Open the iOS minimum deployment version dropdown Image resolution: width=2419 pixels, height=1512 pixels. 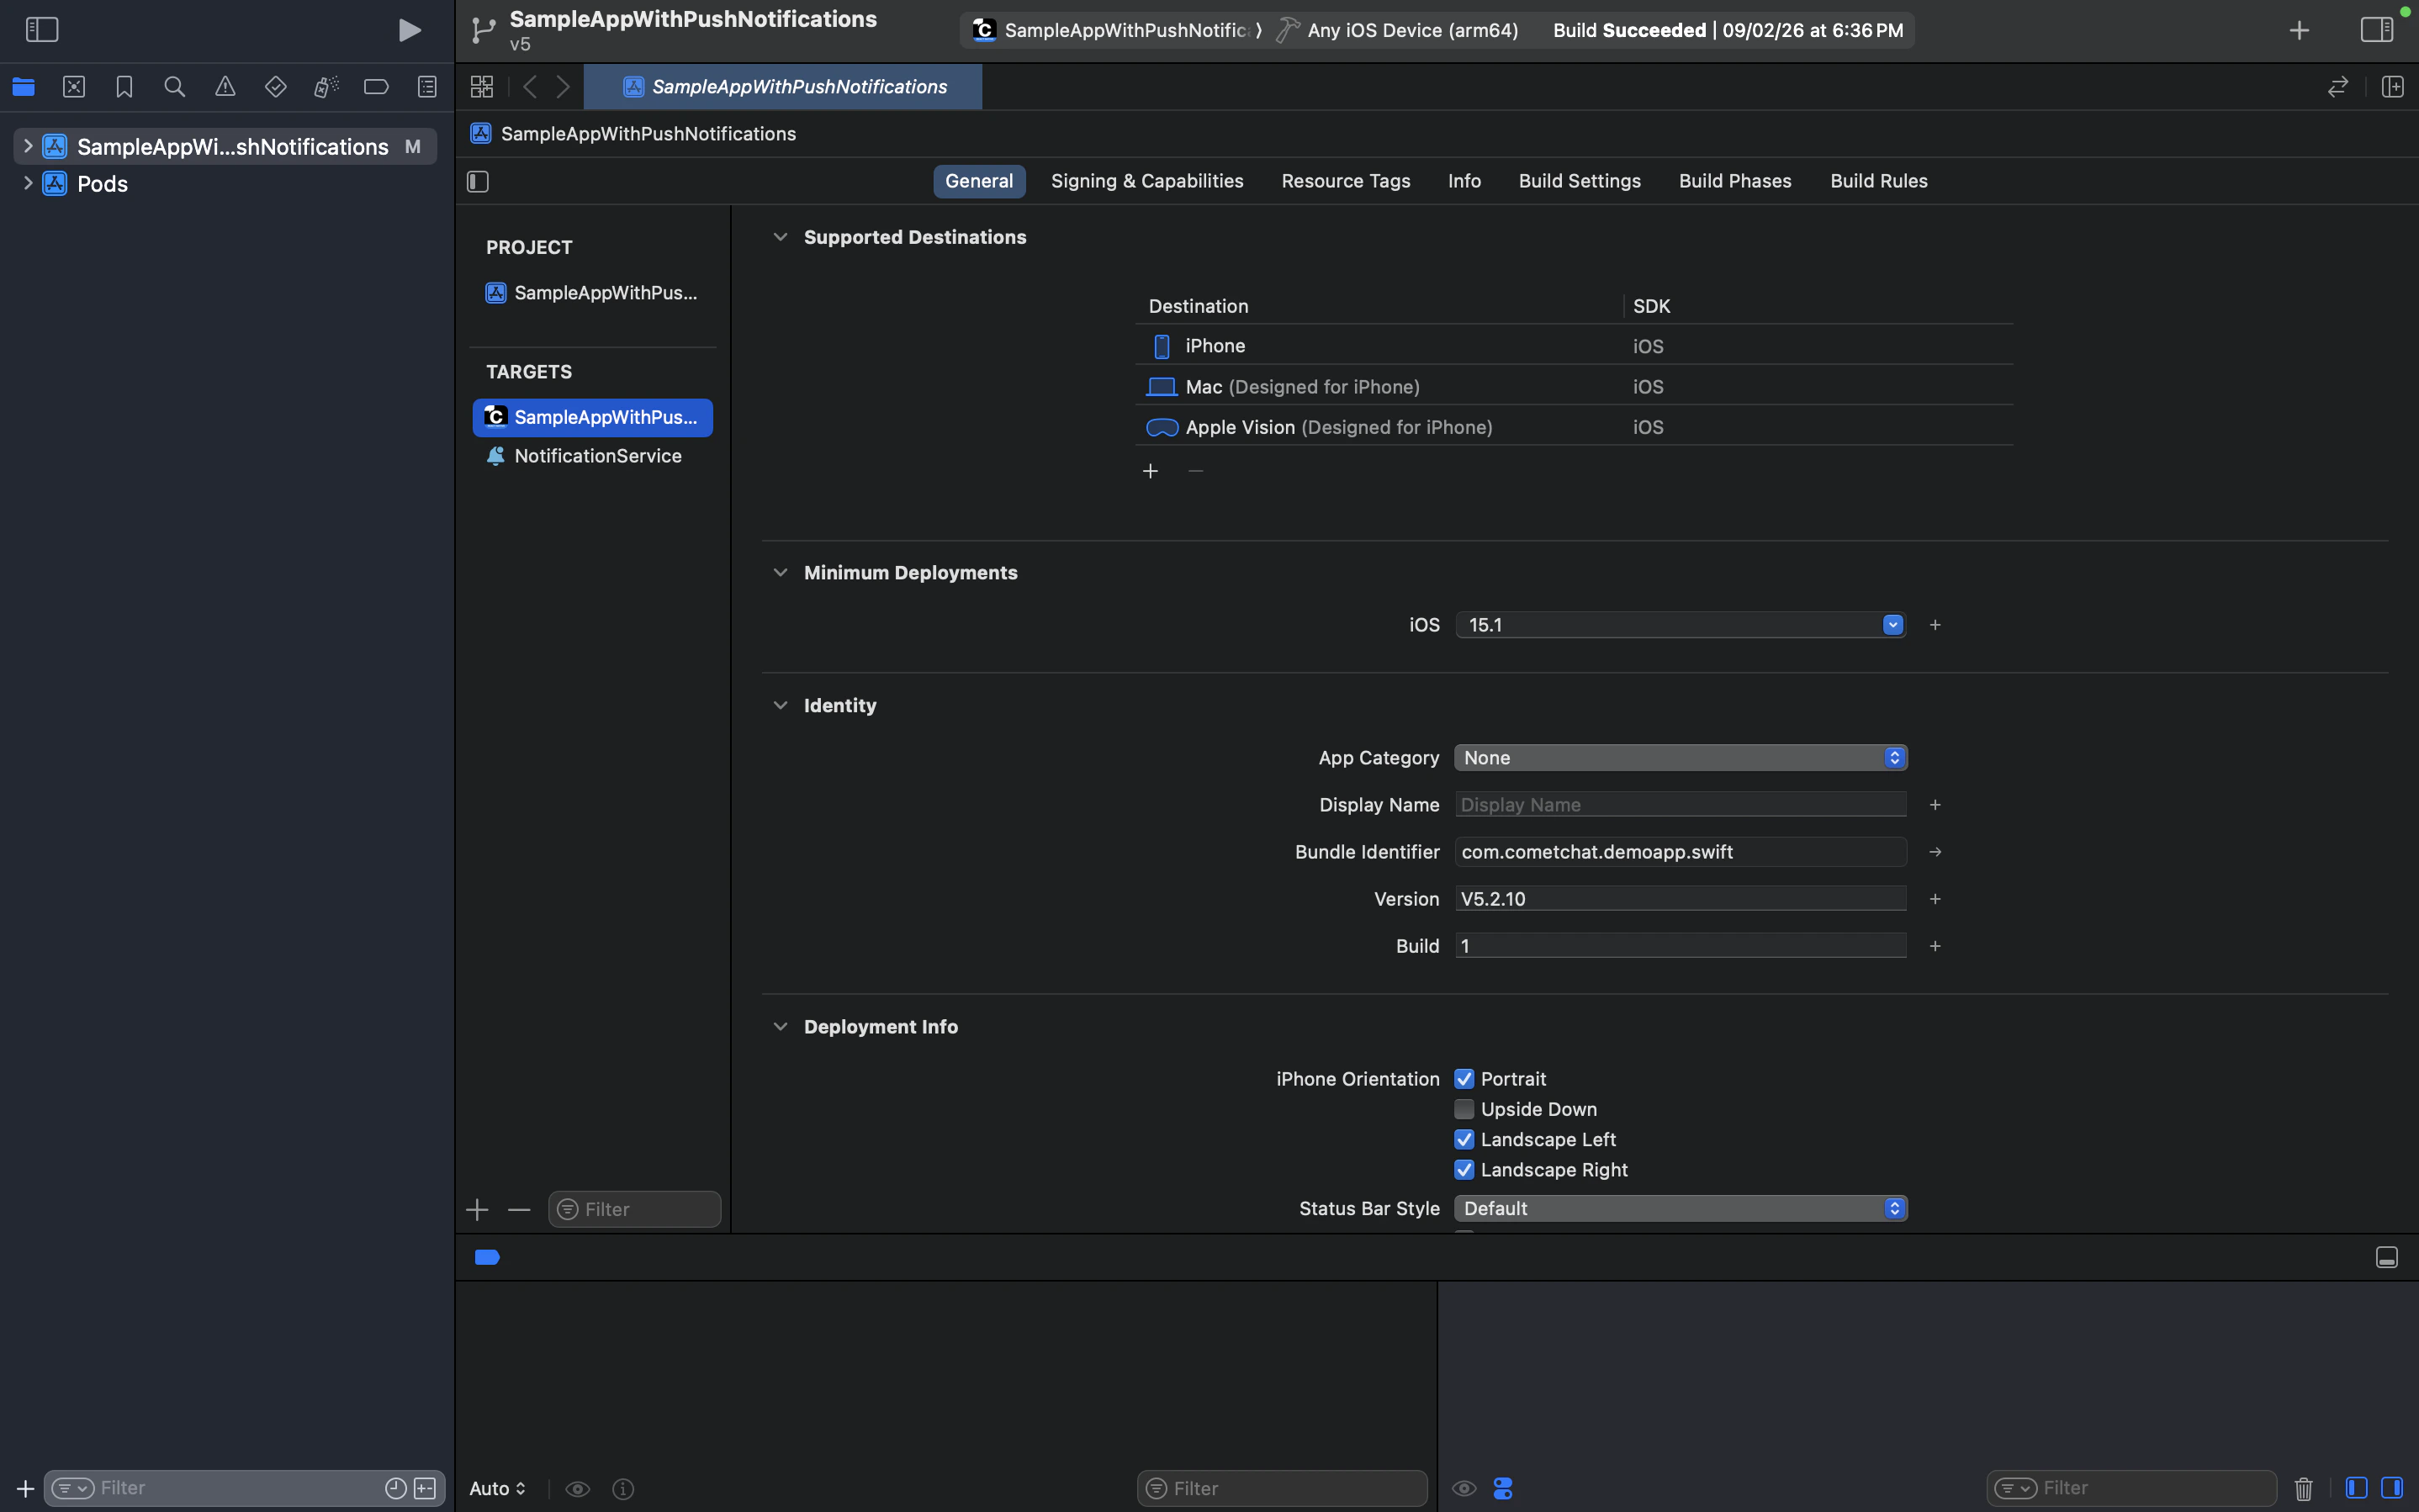point(1890,624)
